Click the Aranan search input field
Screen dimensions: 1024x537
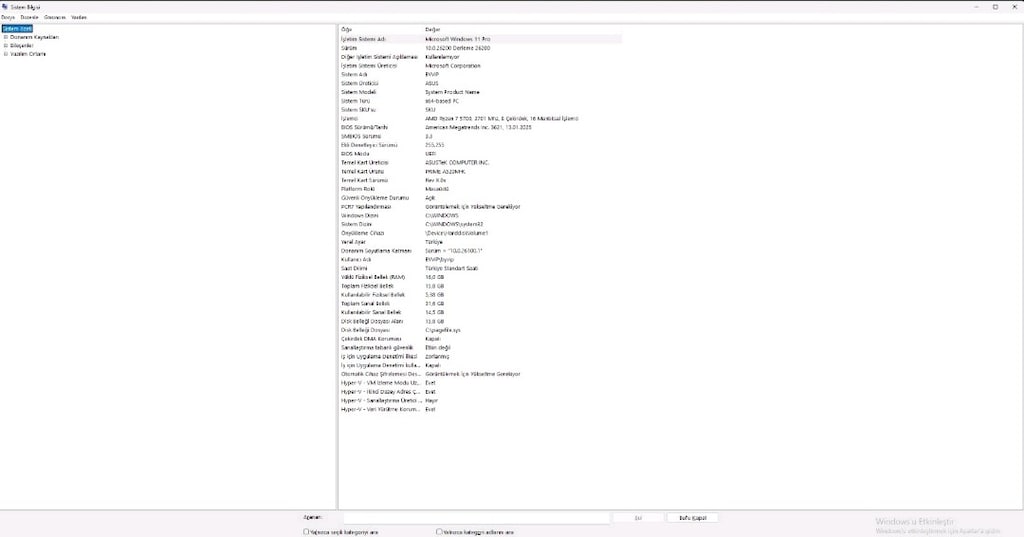[x=477, y=517]
